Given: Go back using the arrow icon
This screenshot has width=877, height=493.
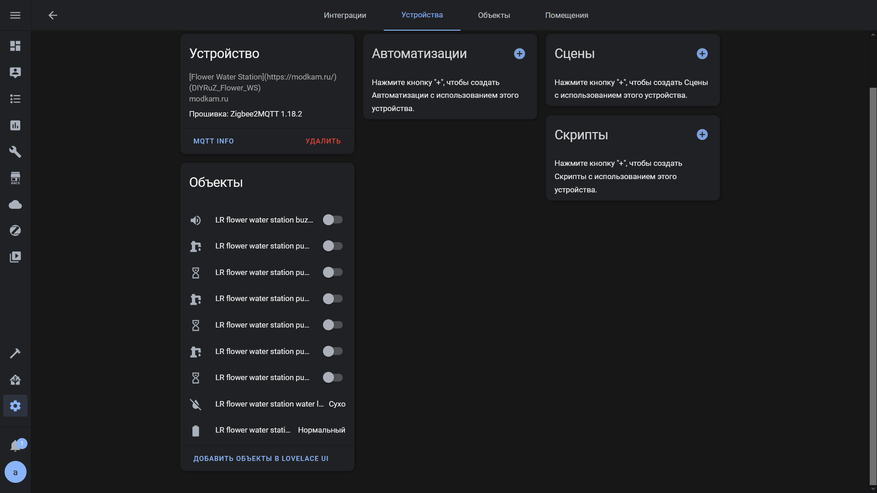Looking at the screenshot, I should [53, 15].
